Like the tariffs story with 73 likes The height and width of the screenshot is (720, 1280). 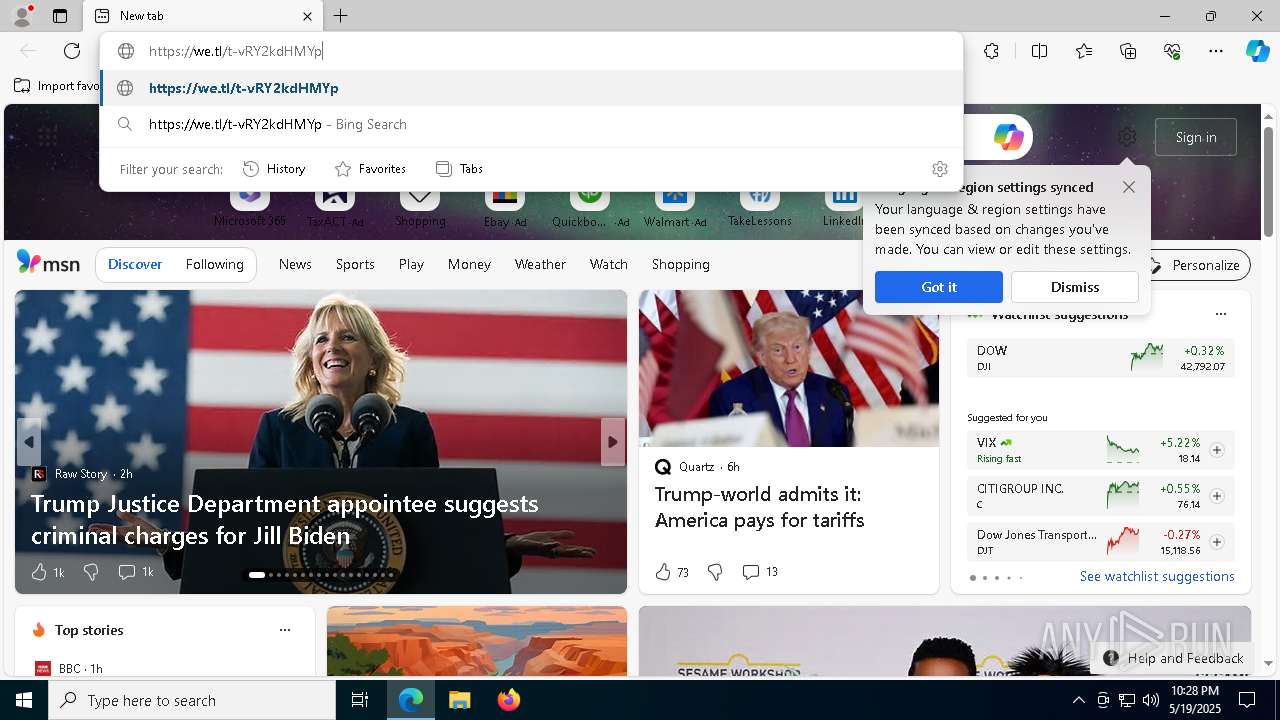click(x=672, y=572)
